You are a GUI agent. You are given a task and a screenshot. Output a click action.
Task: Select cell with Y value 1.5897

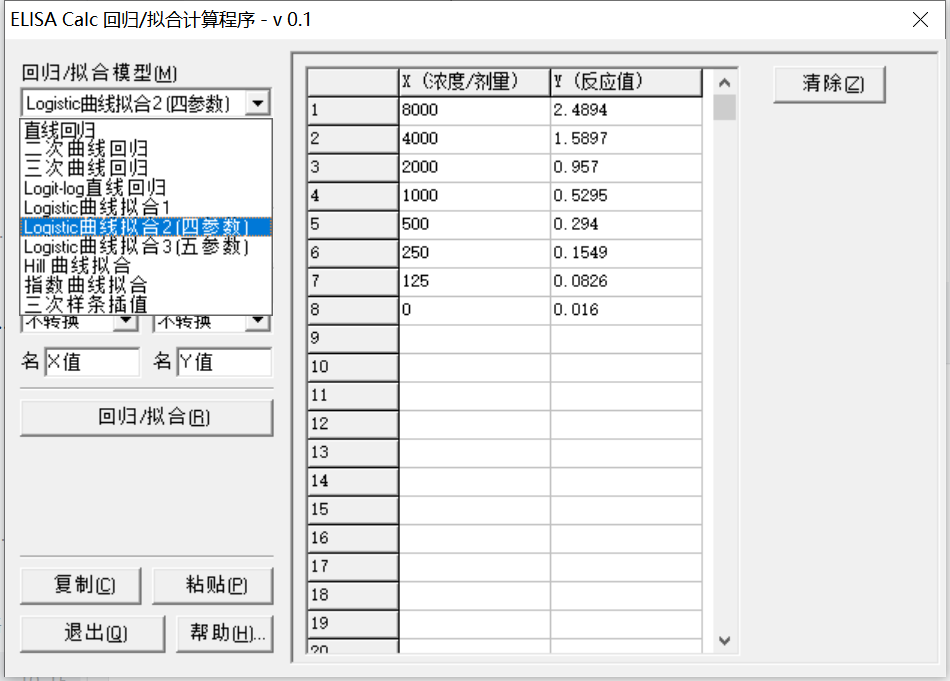point(626,139)
